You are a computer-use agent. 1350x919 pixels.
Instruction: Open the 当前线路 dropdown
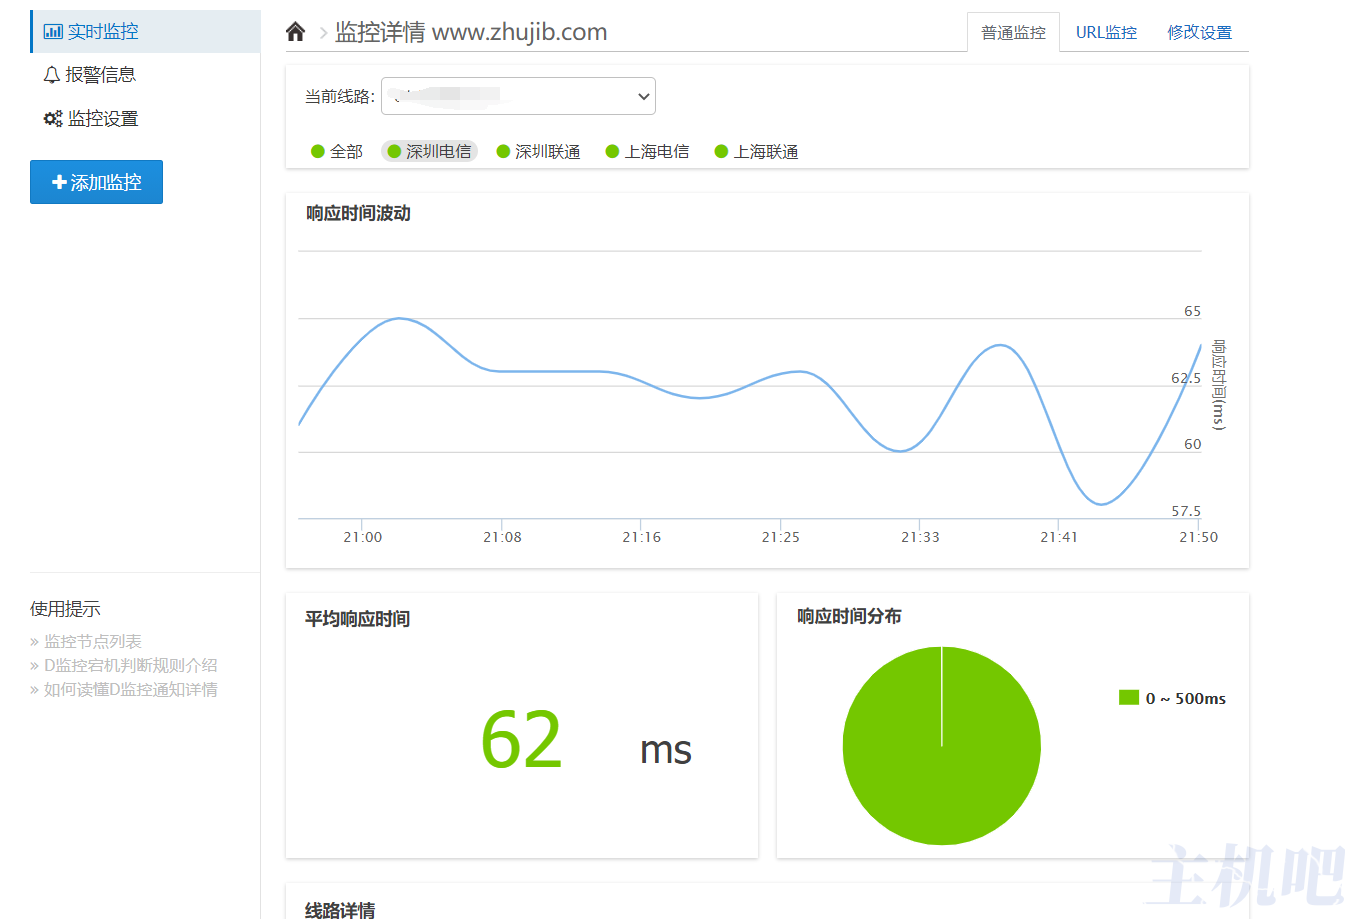518,96
